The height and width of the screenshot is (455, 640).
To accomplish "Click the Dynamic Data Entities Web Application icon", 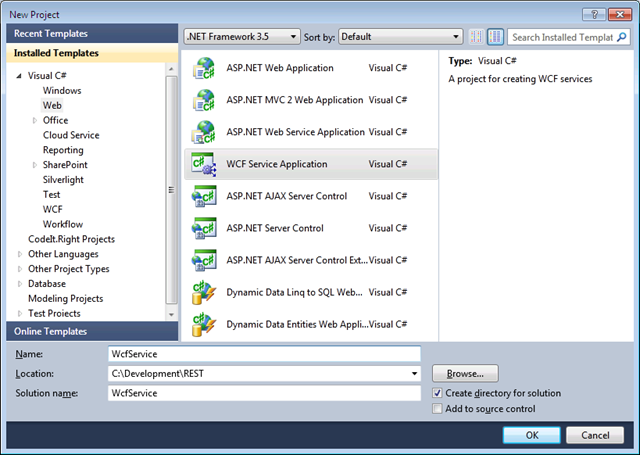I will point(204,324).
